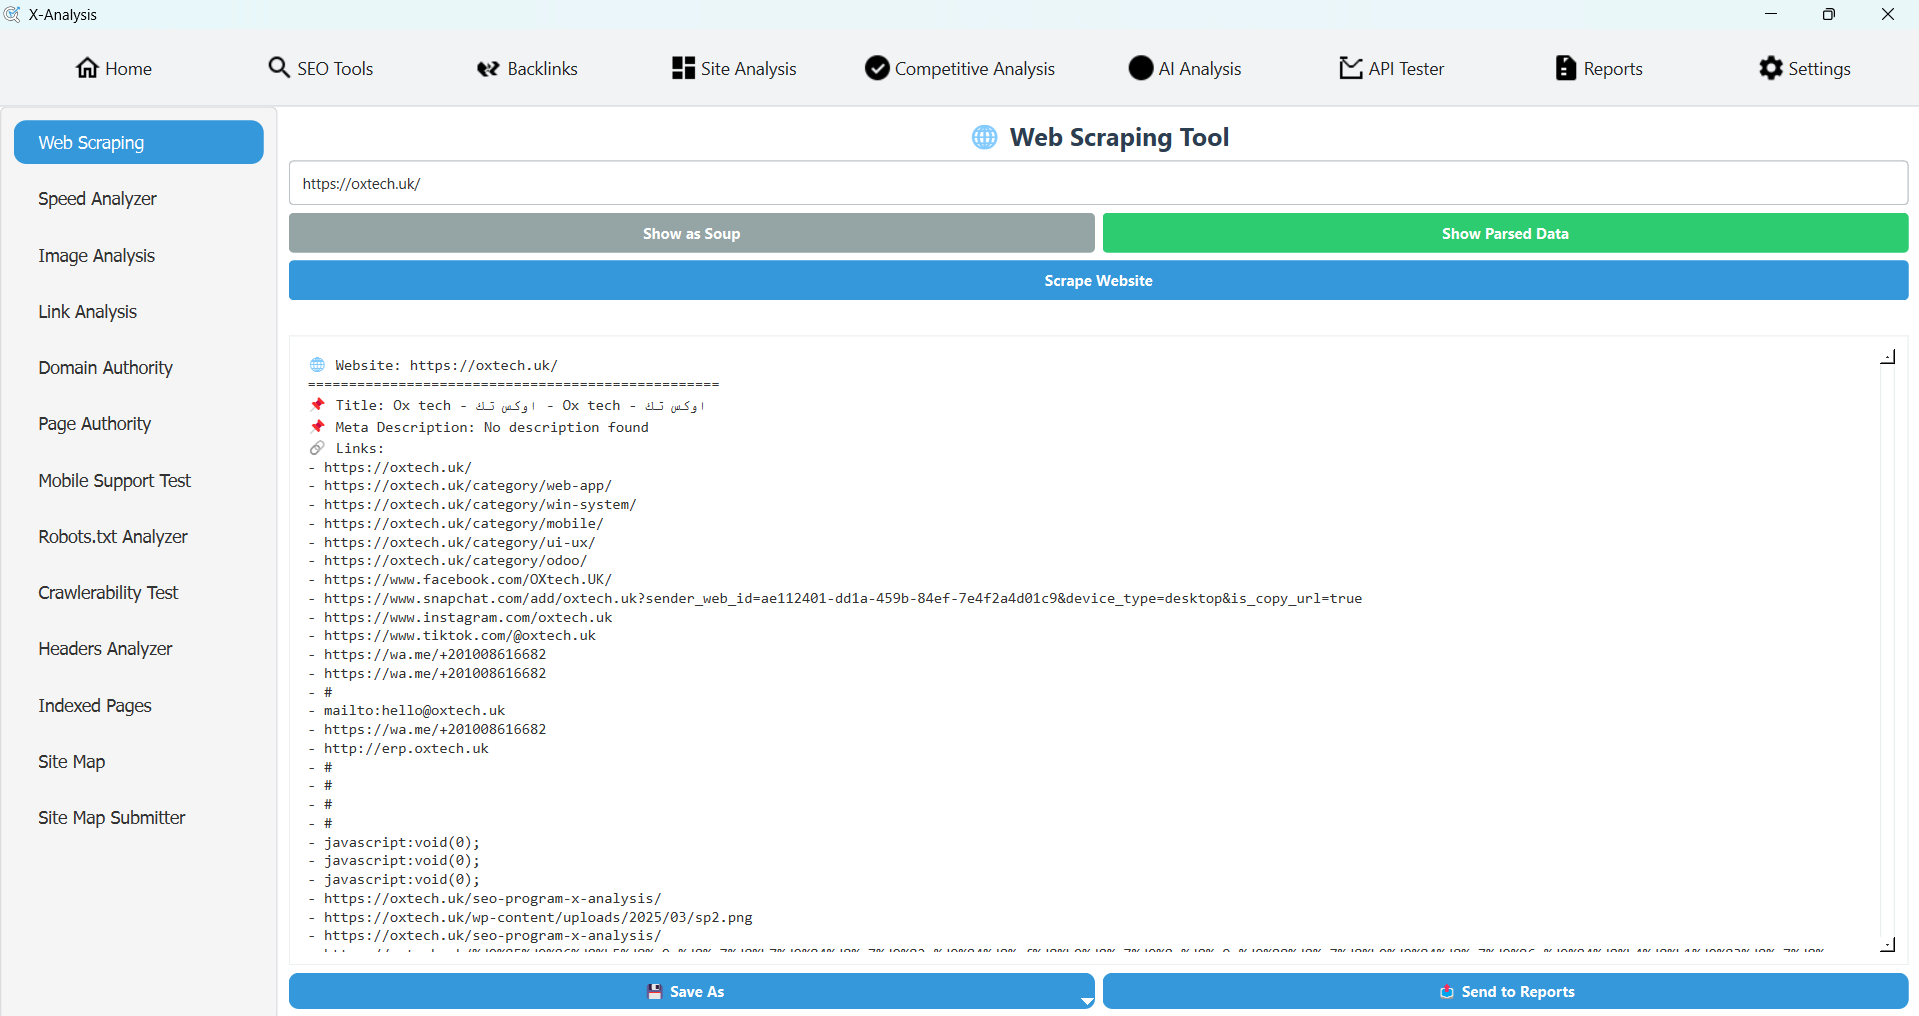Open Image Analysis in the sidebar
1919x1016 pixels.
139,255
